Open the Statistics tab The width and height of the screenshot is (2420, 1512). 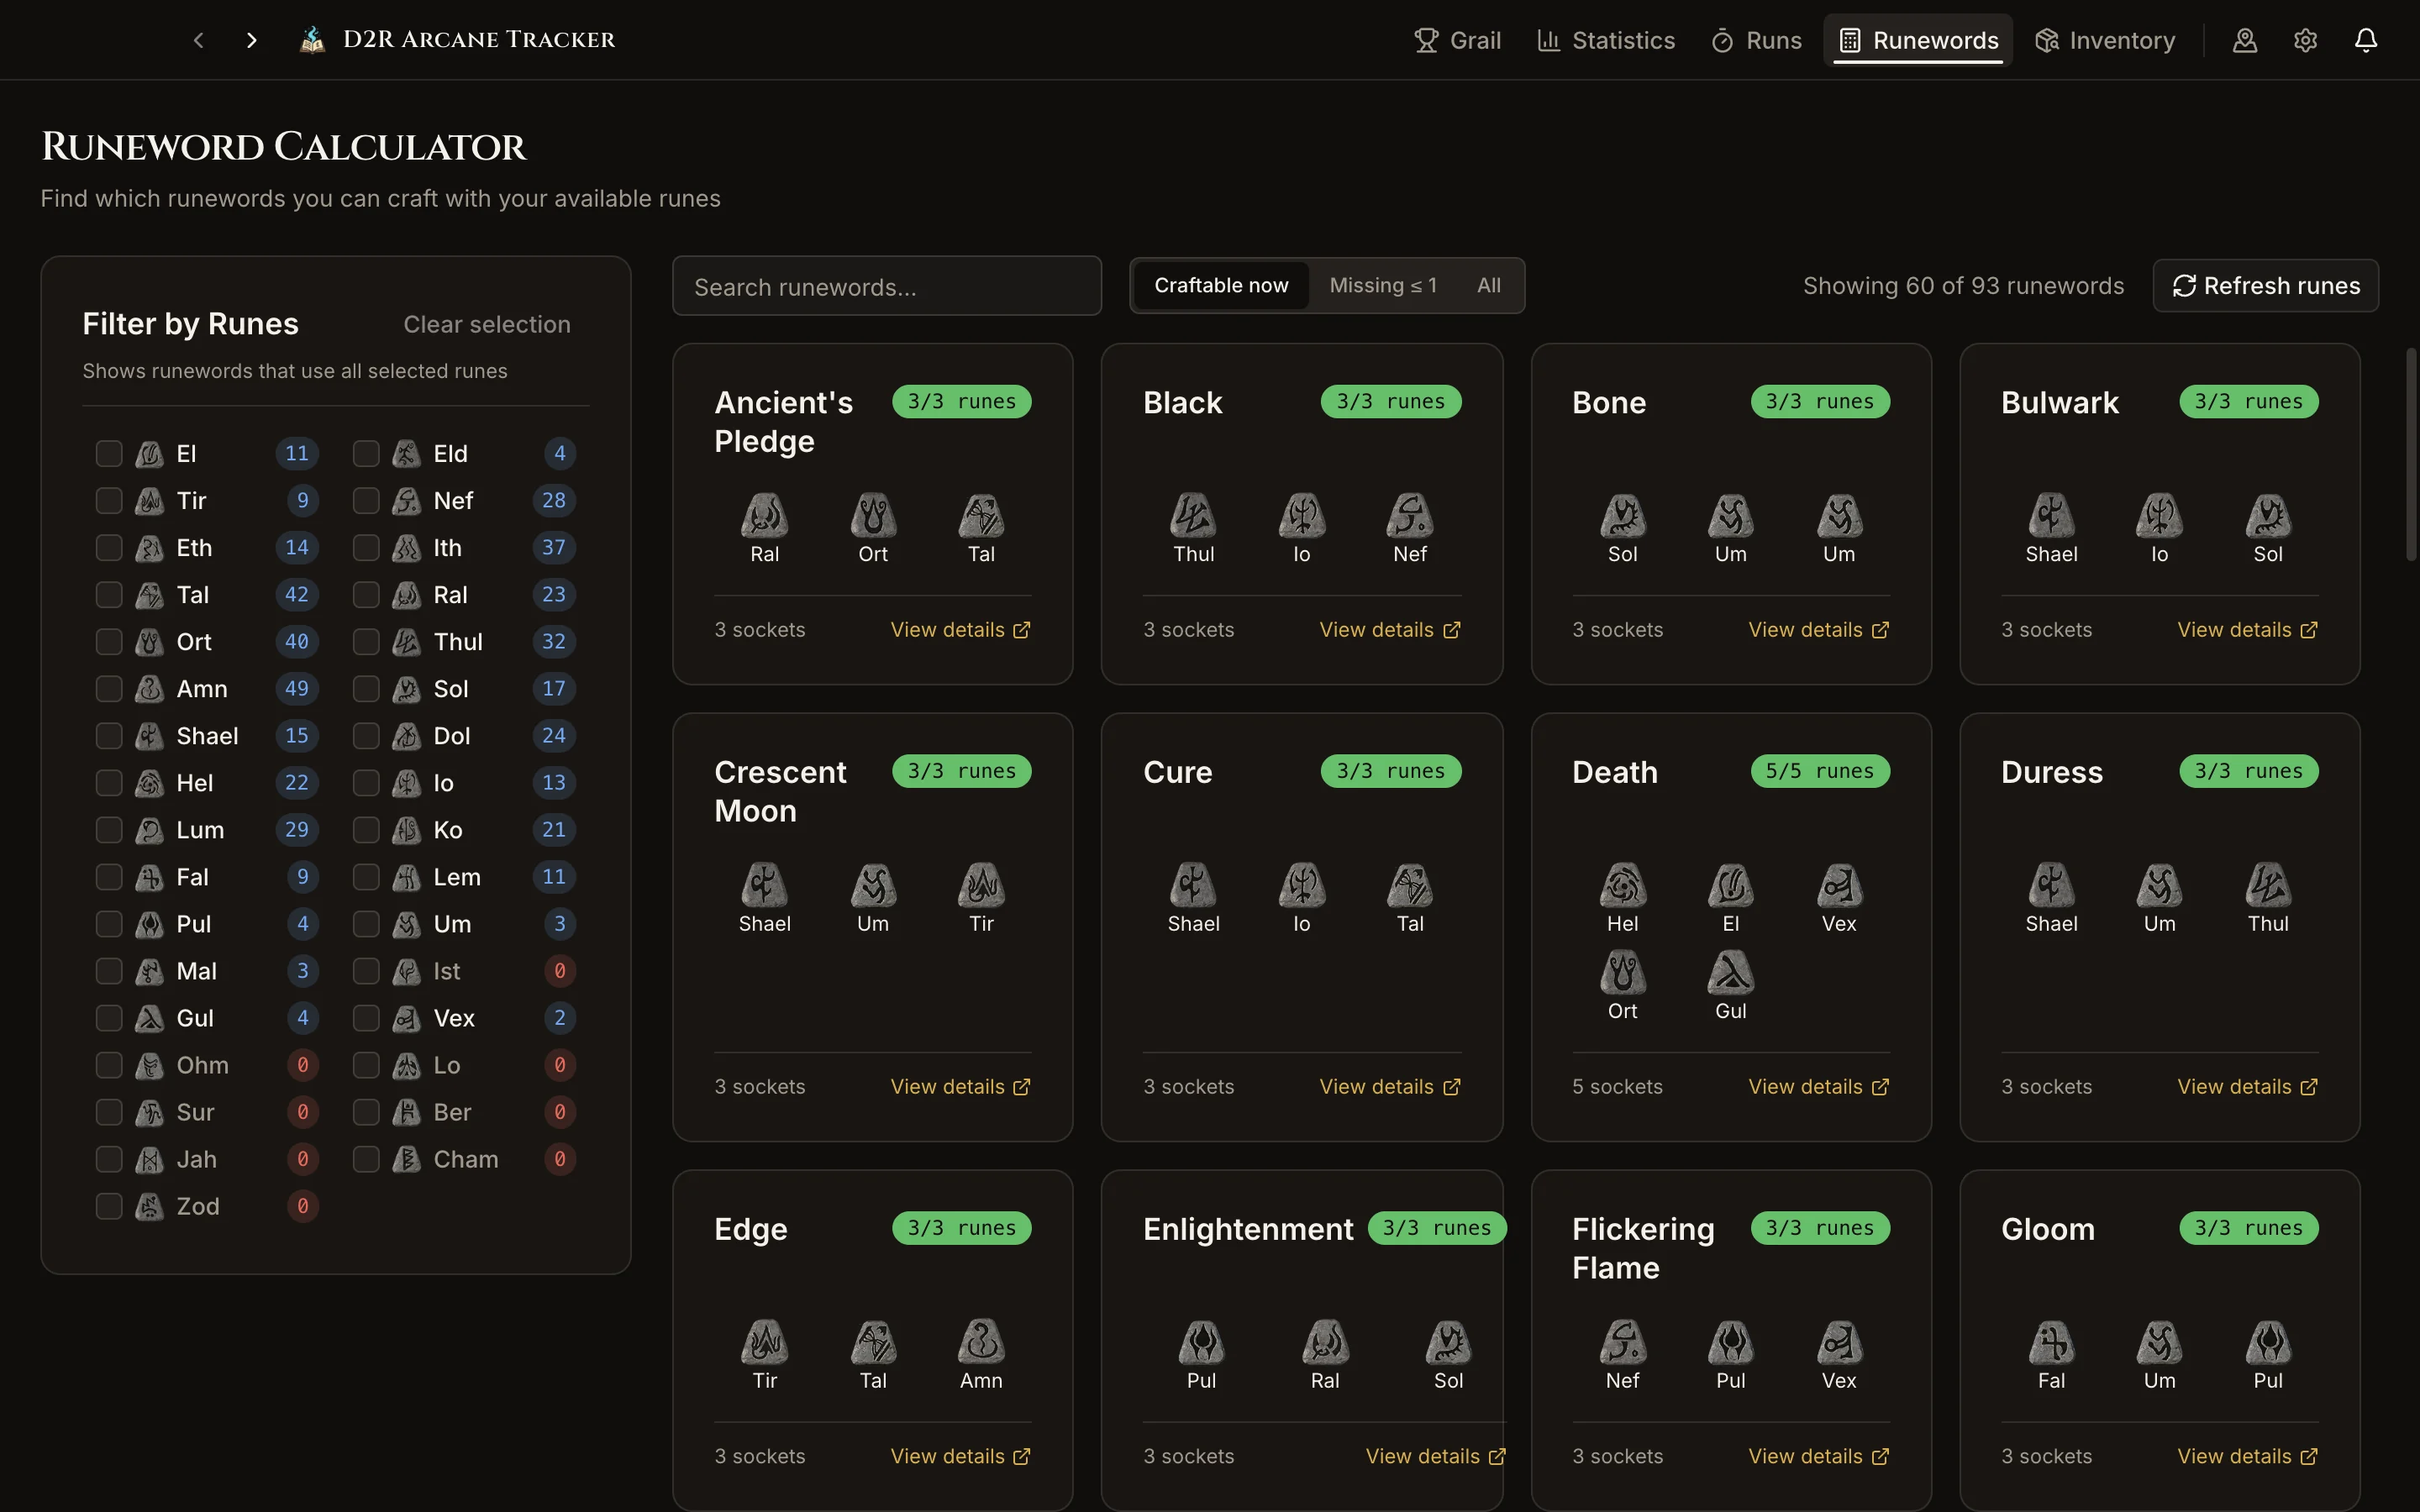(x=1606, y=40)
